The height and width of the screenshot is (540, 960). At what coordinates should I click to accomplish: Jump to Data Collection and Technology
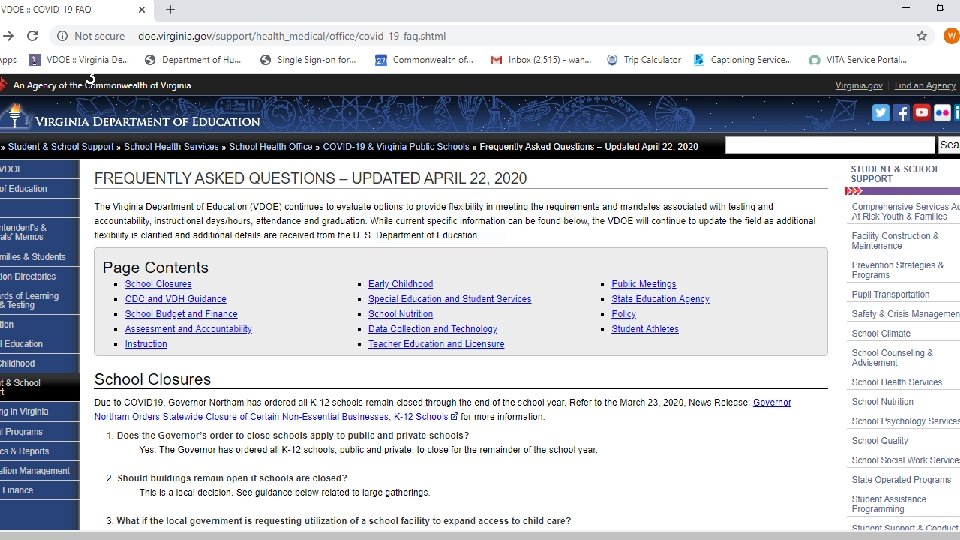click(x=432, y=329)
